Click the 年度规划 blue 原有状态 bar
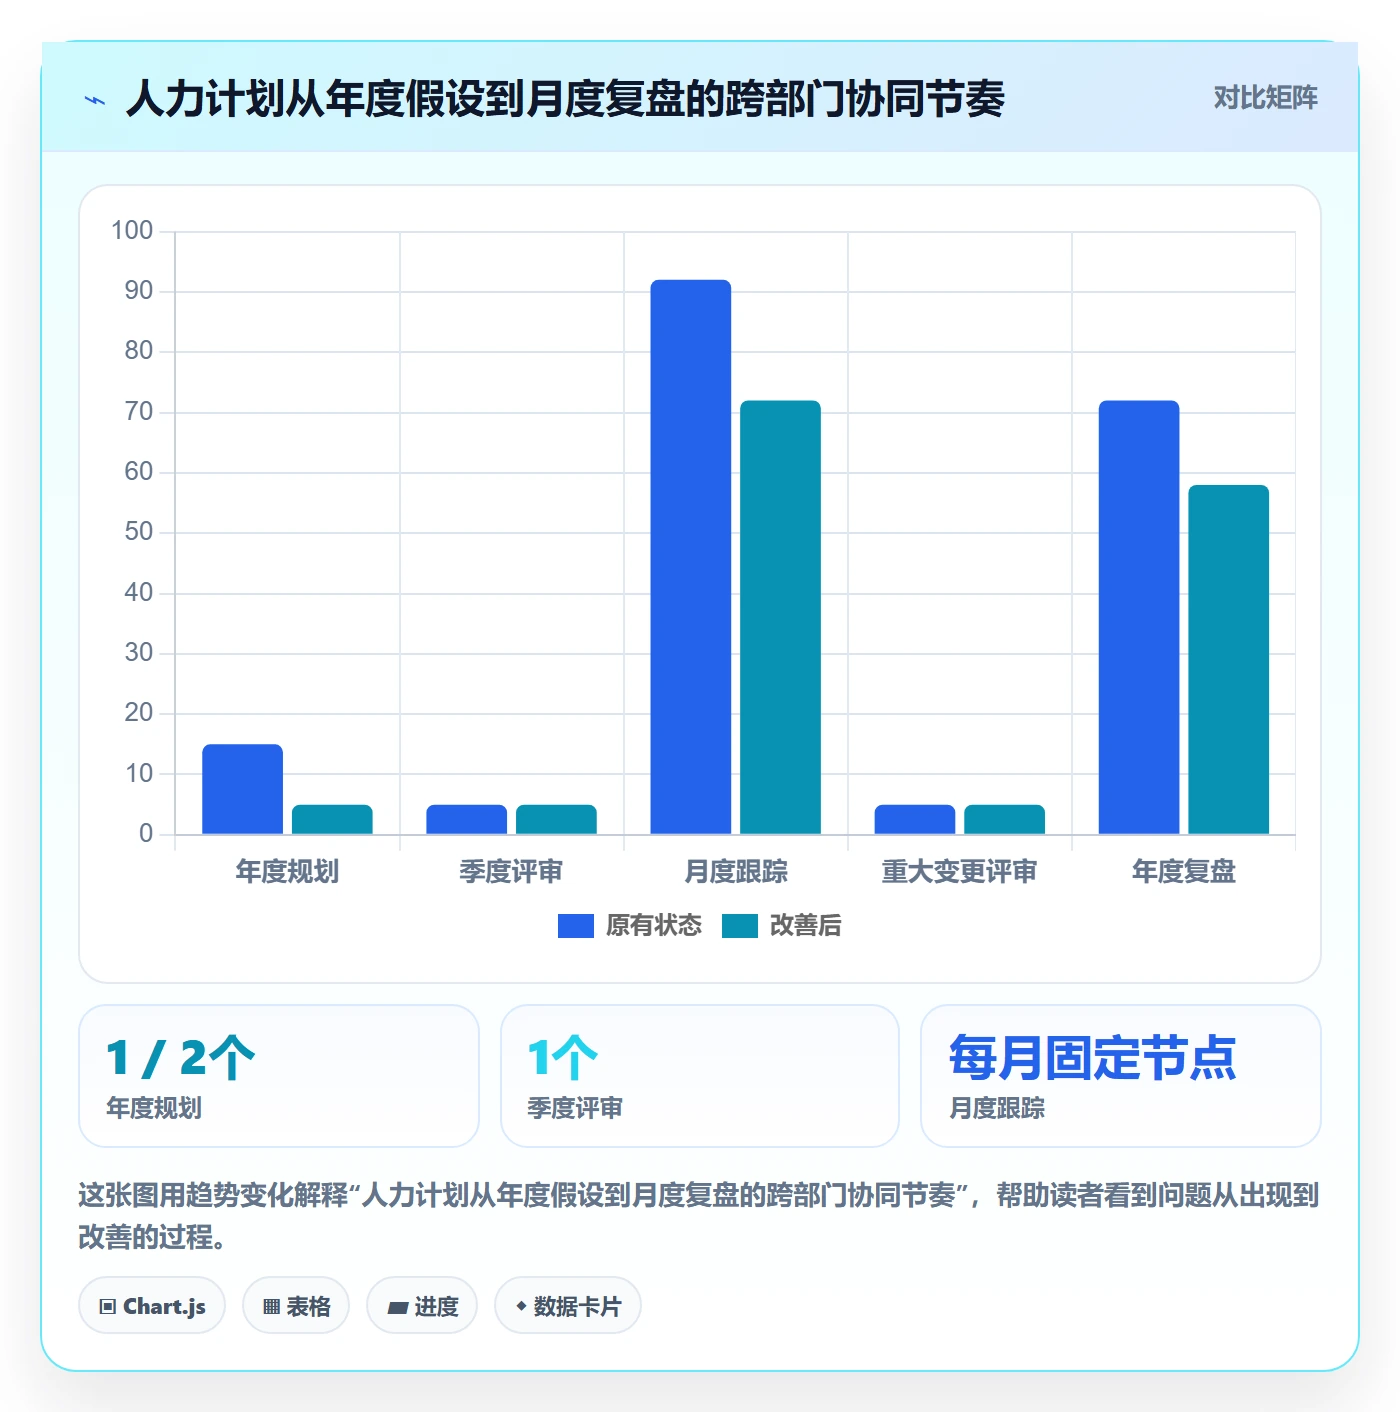The height and width of the screenshot is (1412, 1400). point(243,789)
